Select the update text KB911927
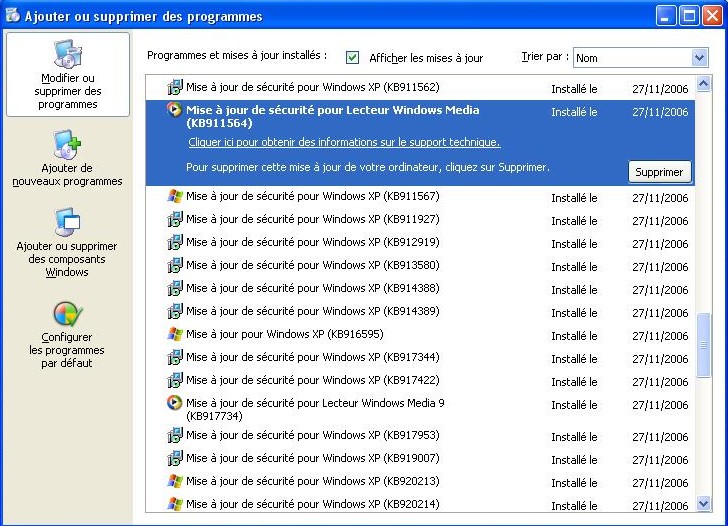Image resolution: width=728 pixels, height=526 pixels. (312, 219)
